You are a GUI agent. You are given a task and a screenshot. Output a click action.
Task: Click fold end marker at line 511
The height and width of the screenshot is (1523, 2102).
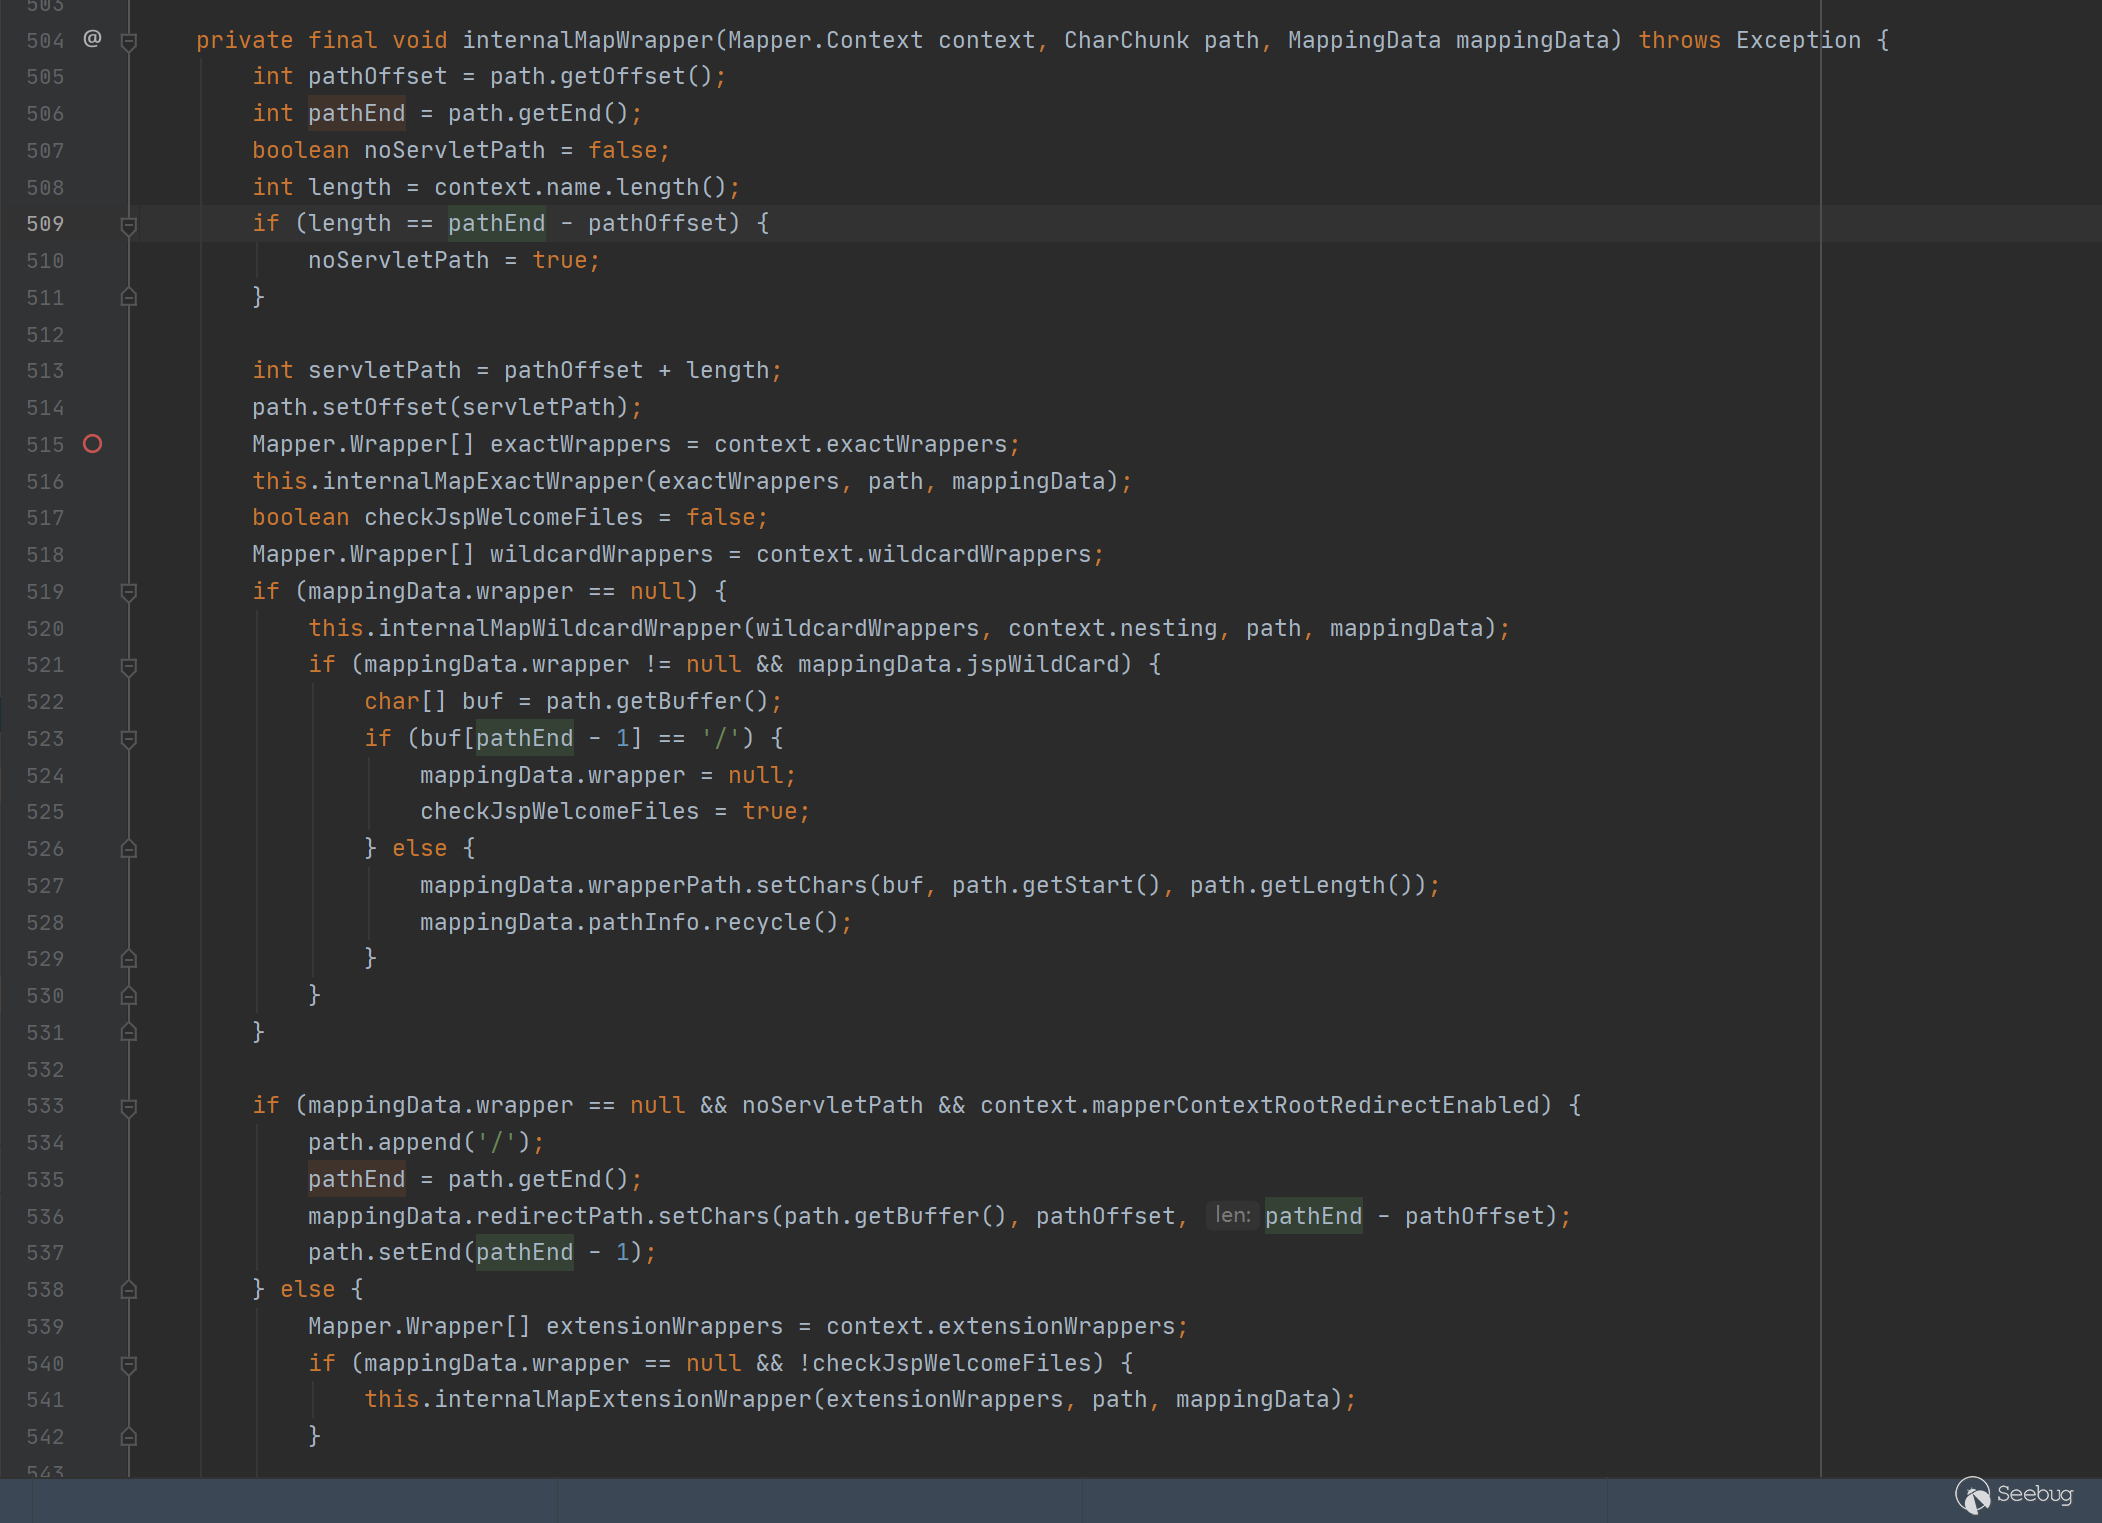coord(128,297)
